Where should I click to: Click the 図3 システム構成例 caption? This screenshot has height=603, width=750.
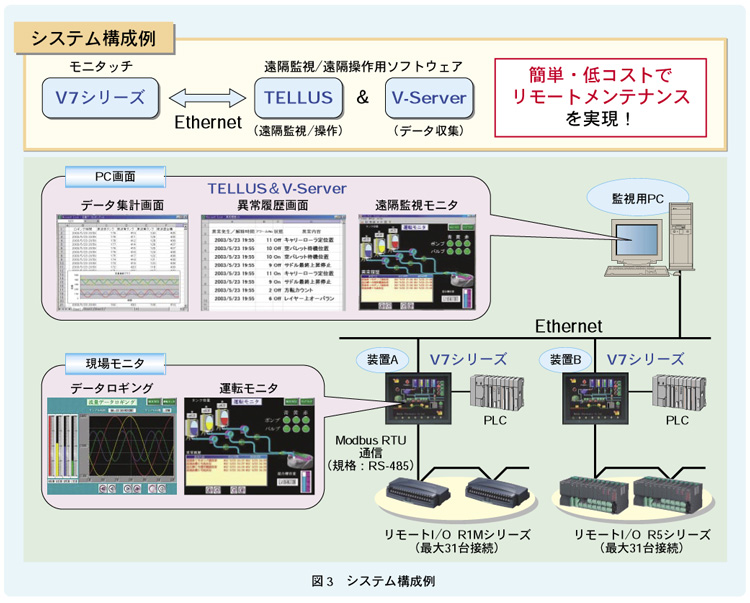373,581
